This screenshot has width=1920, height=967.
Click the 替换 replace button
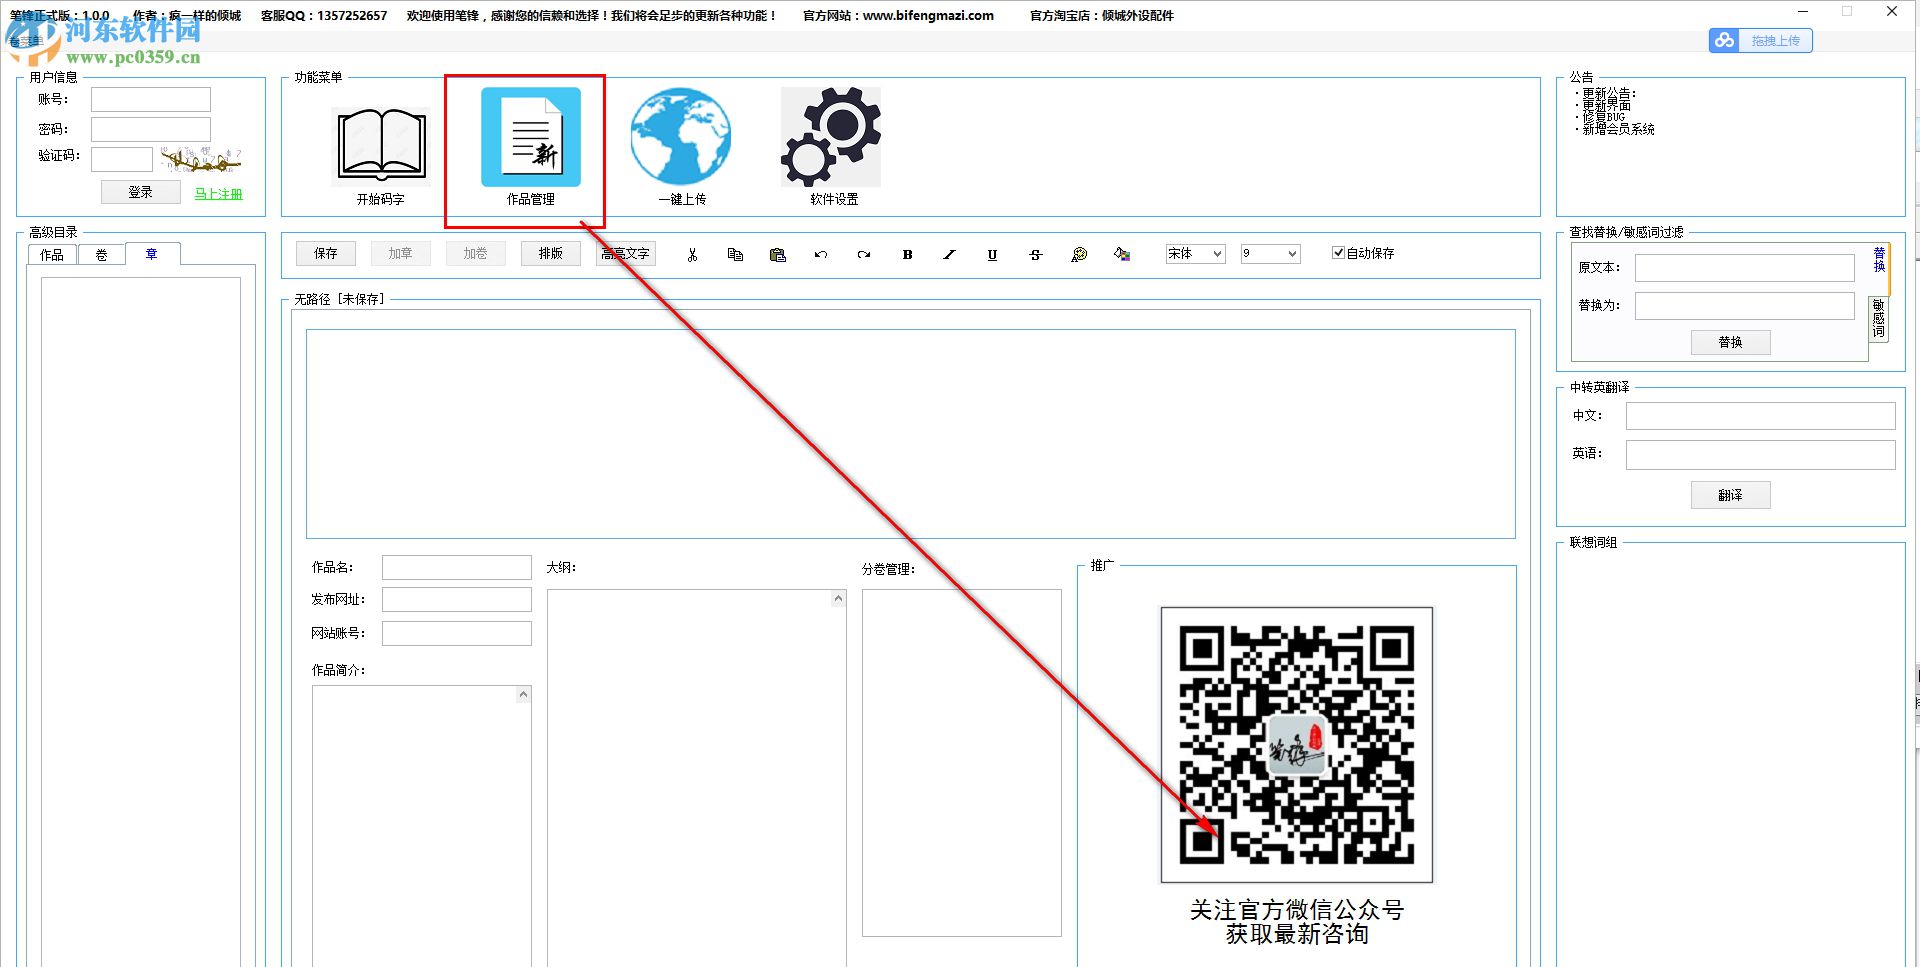coord(1731,342)
